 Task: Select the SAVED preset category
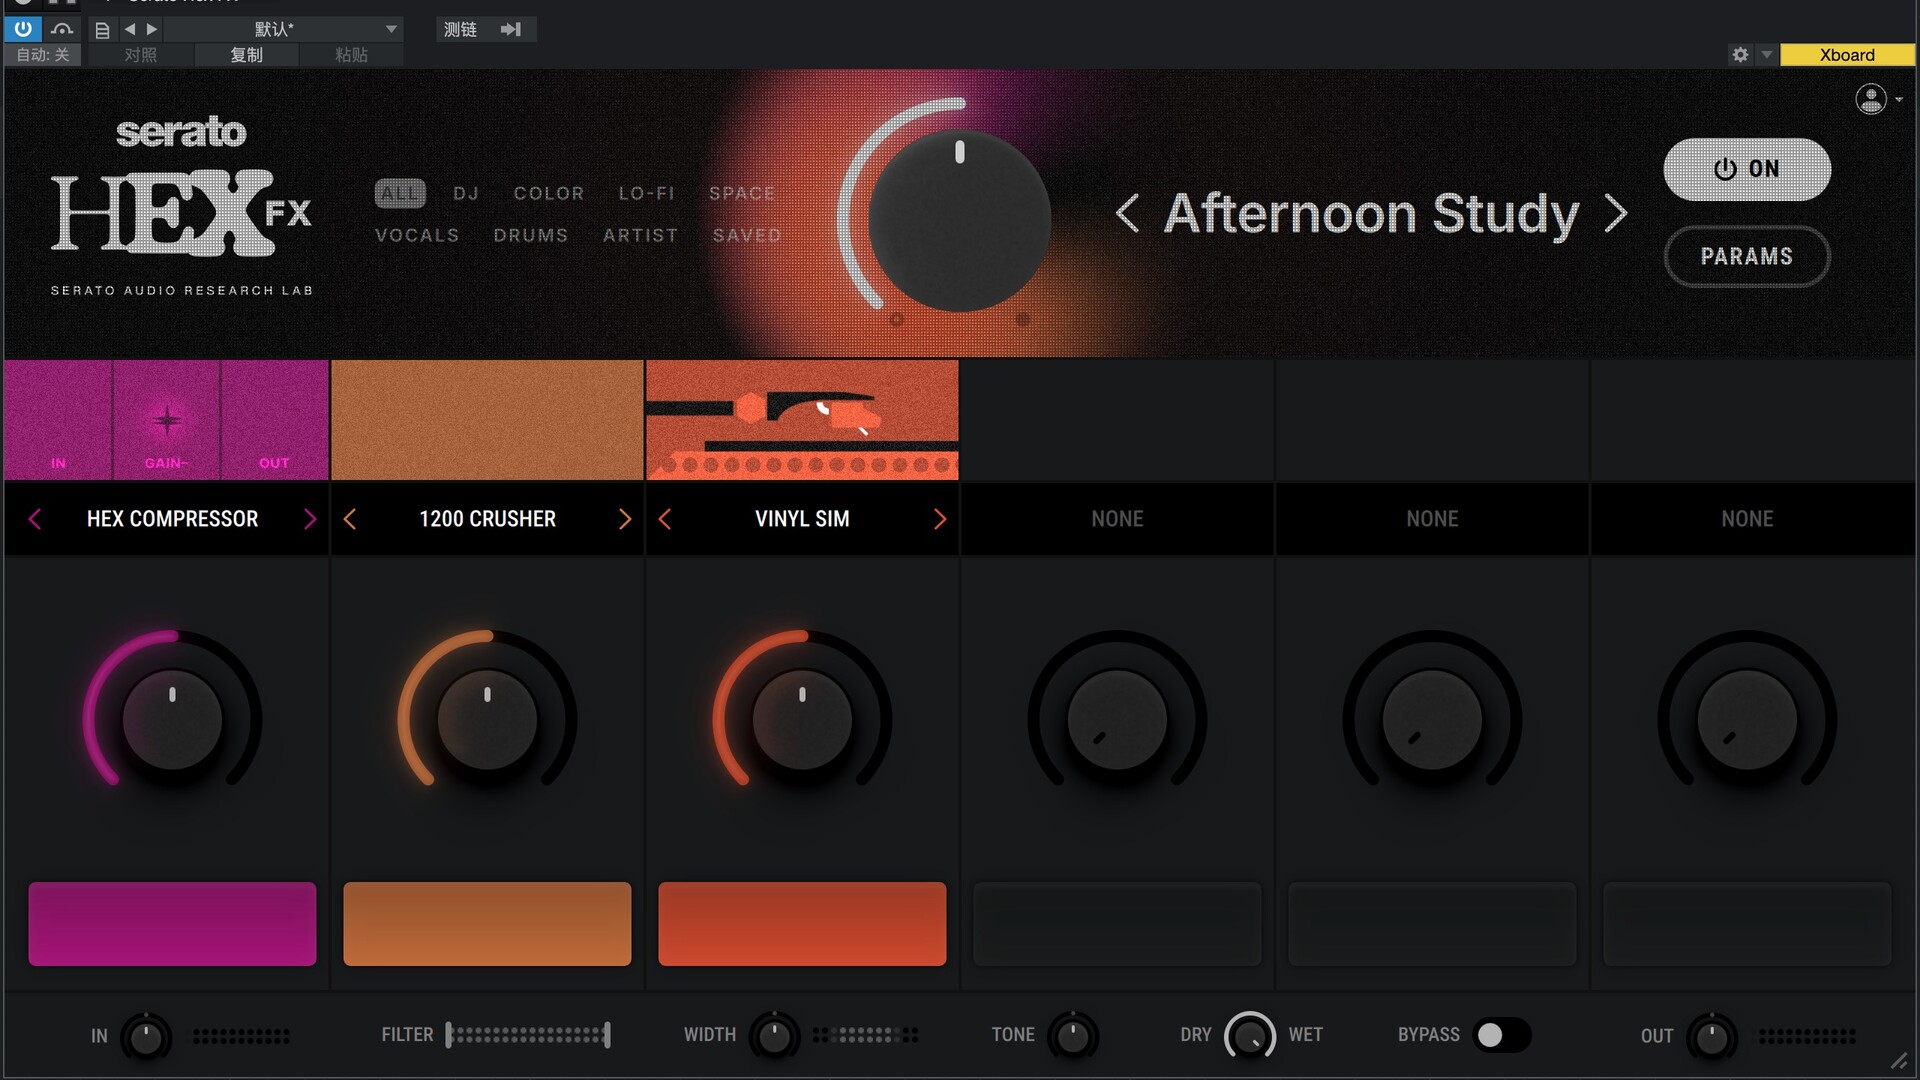746,235
